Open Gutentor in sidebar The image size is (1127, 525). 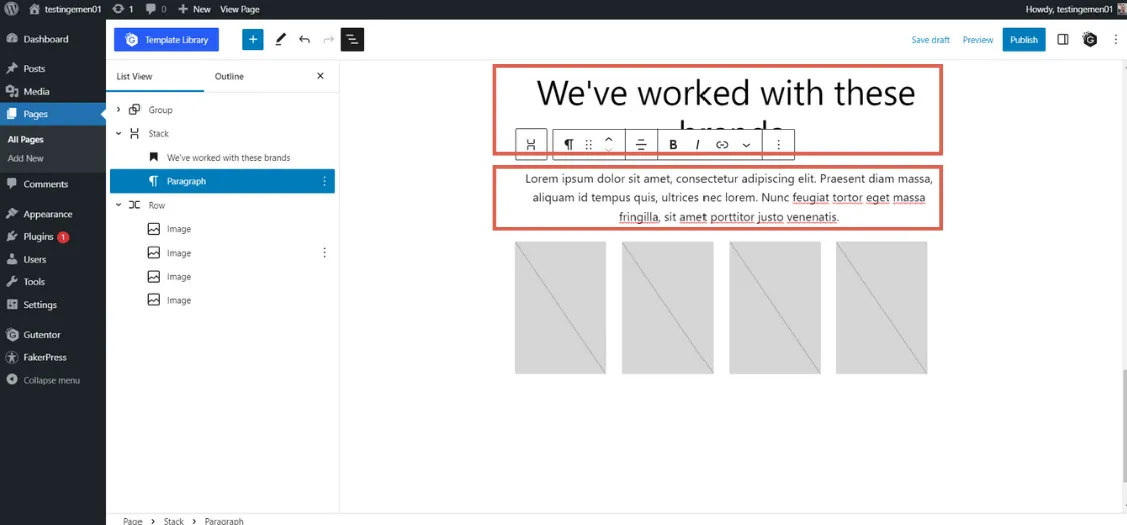[x=52, y=334]
